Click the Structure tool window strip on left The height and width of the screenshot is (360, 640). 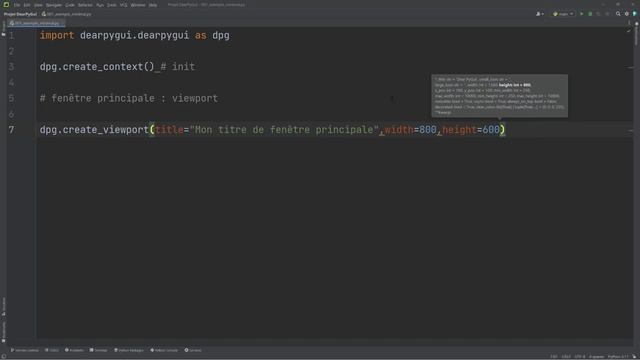point(3,307)
